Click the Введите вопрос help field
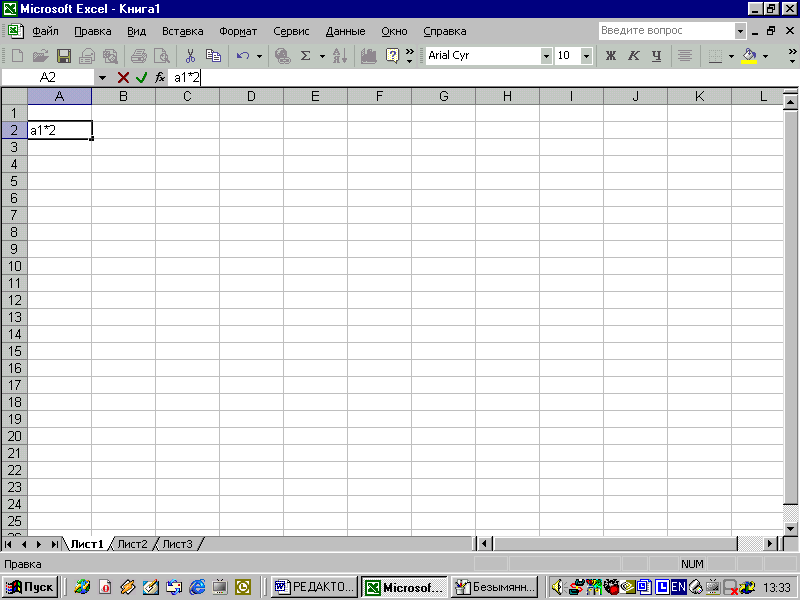This screenshot has width=800, height=600. coord(667,31)
